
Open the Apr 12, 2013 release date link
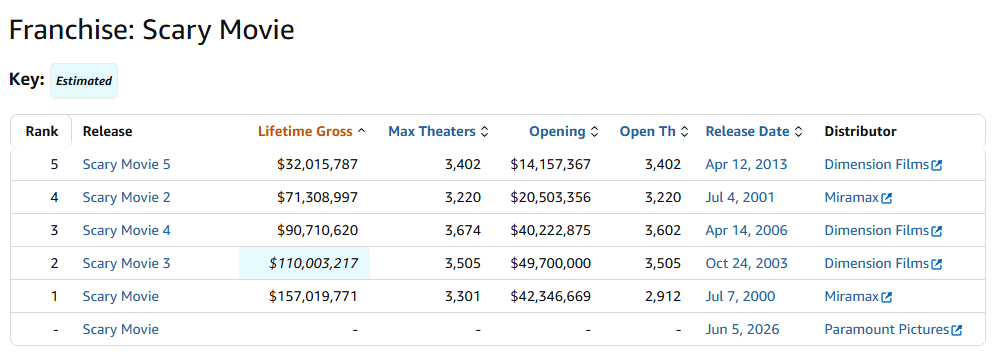(x=746, y=164)
